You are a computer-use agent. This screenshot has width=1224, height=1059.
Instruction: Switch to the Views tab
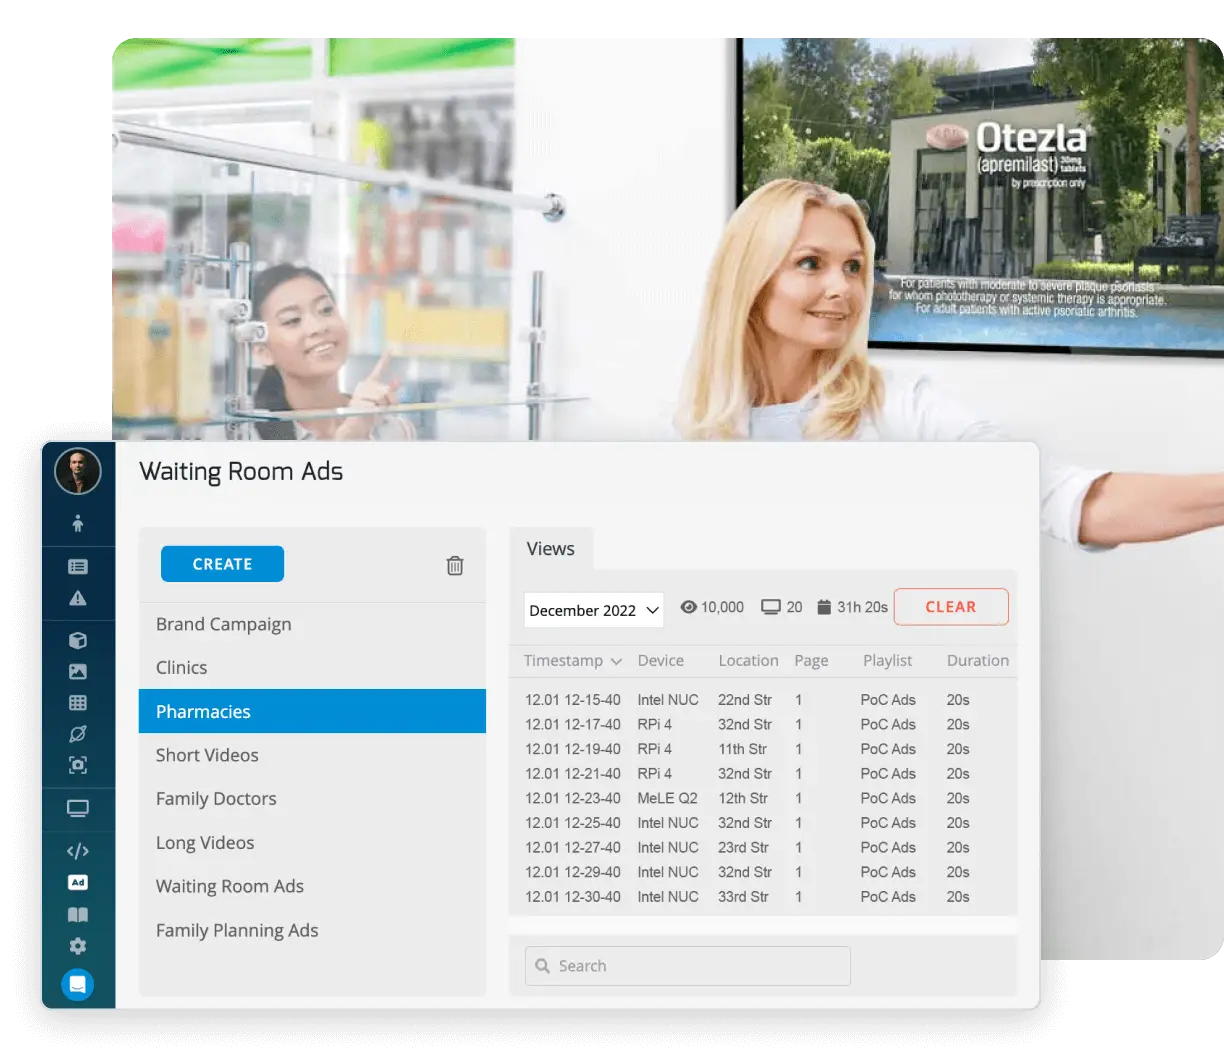coord(551,549)
